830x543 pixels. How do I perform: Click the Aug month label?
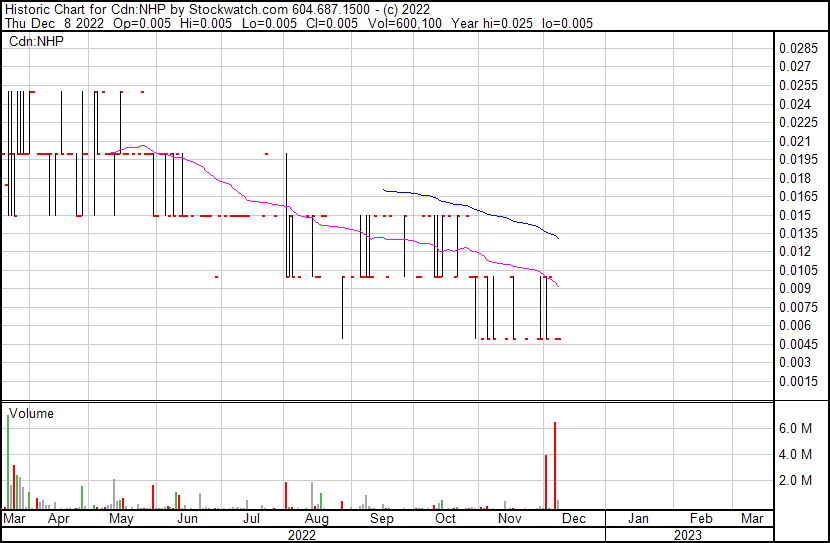[316, 519]
